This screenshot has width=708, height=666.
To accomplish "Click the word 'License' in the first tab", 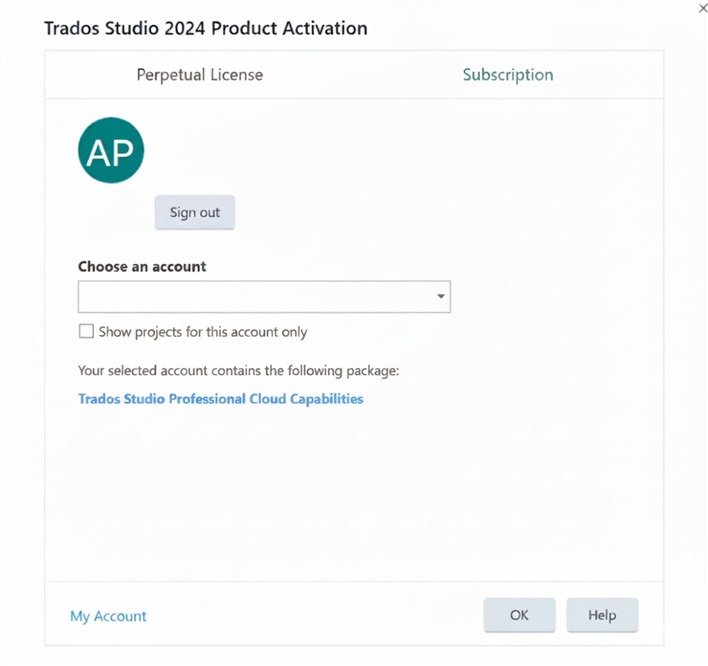I will pyautogui.click(x=237, y=75).
